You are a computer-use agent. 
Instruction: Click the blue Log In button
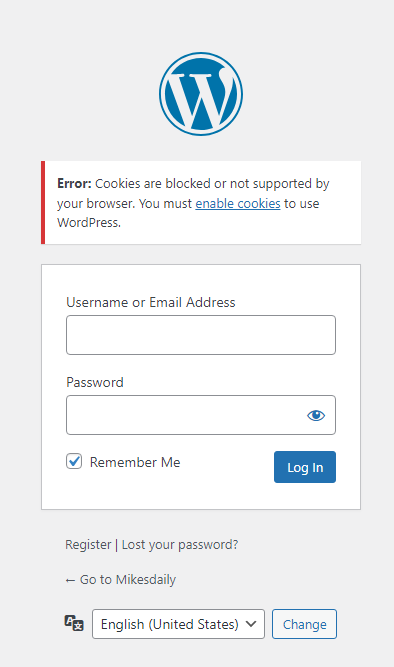[305, 467]
